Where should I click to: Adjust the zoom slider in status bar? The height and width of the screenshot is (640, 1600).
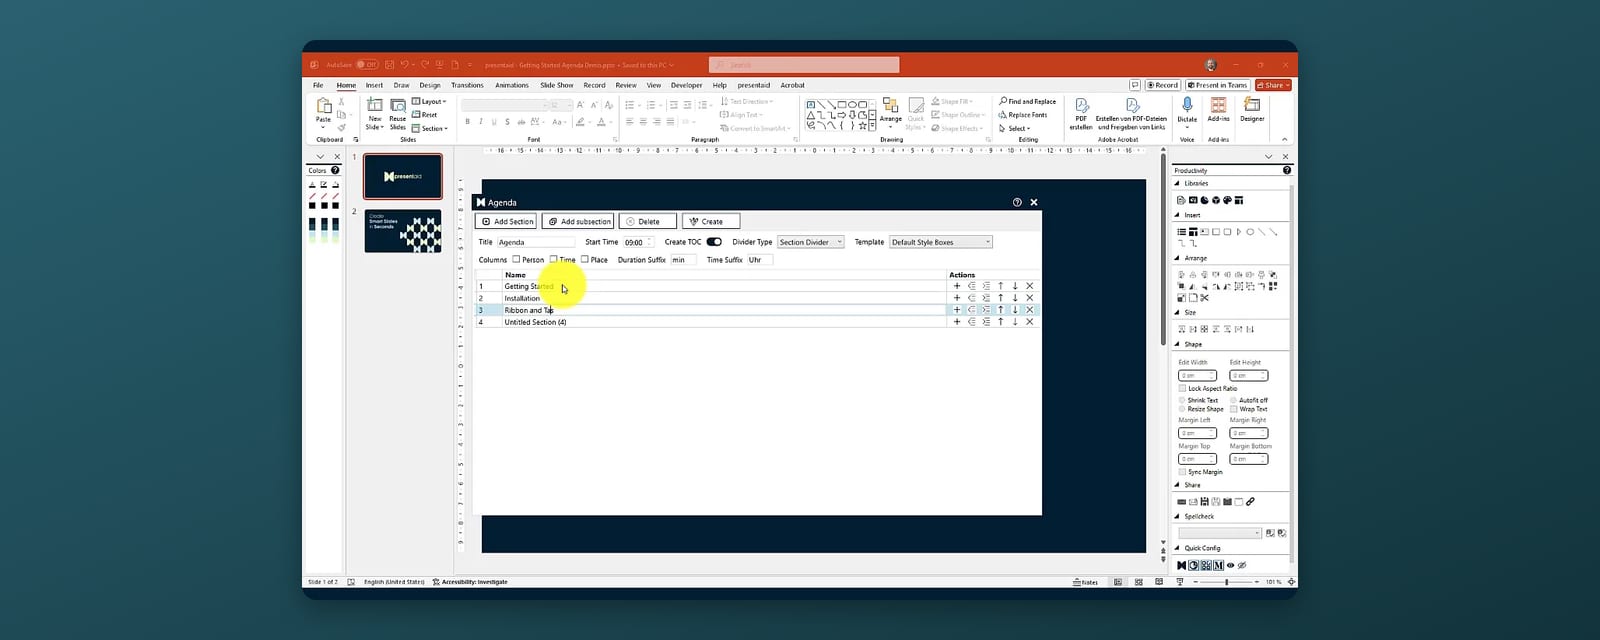(1227, 582)
